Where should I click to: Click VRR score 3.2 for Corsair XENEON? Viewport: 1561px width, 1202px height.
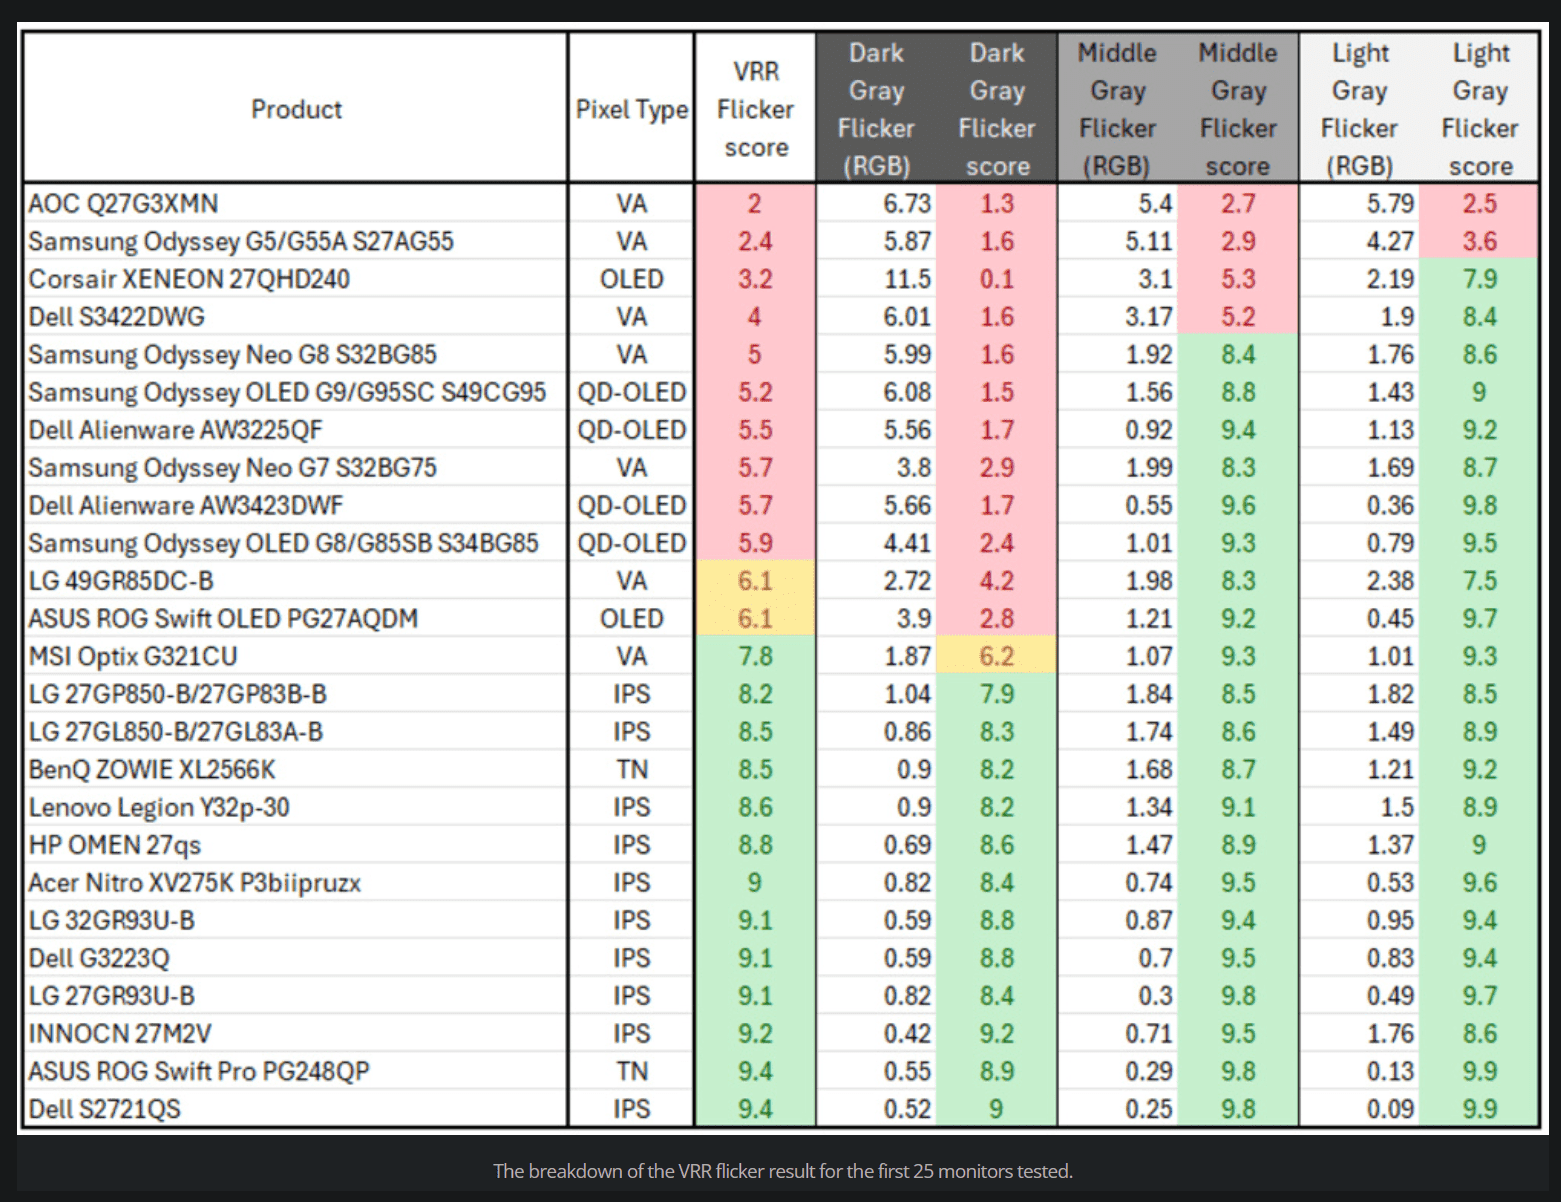[755, 279]
